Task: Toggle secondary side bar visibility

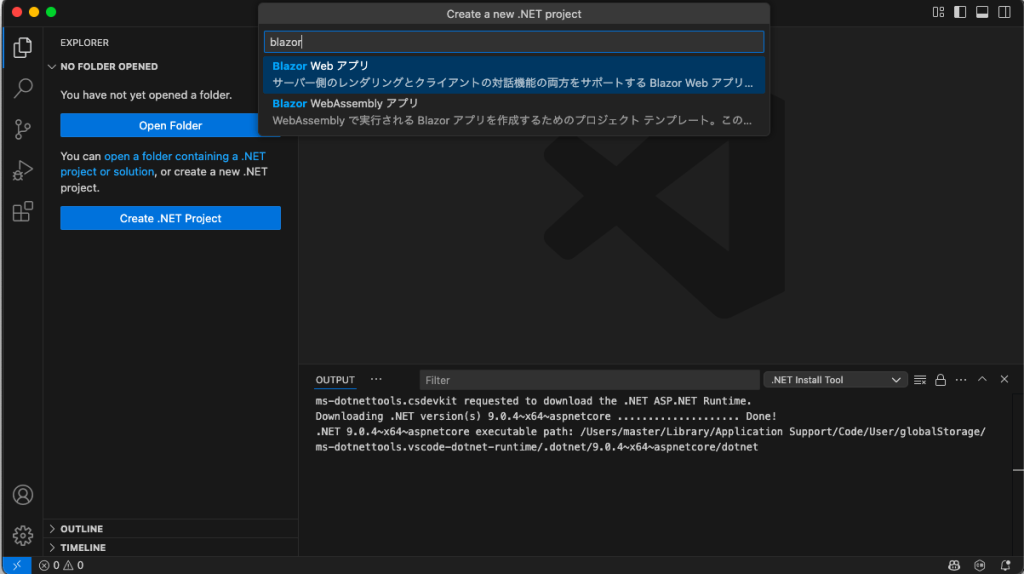Action: [1004, 12]
